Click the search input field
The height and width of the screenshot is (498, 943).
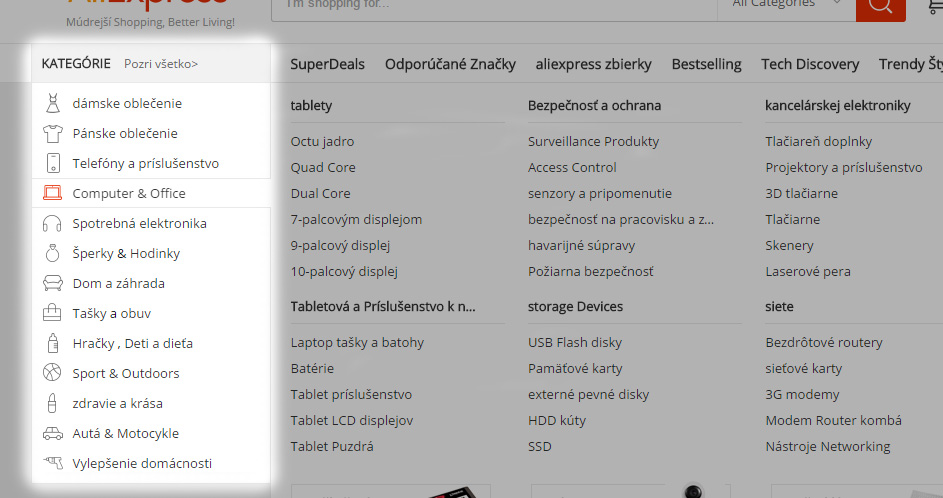[494, 6]
